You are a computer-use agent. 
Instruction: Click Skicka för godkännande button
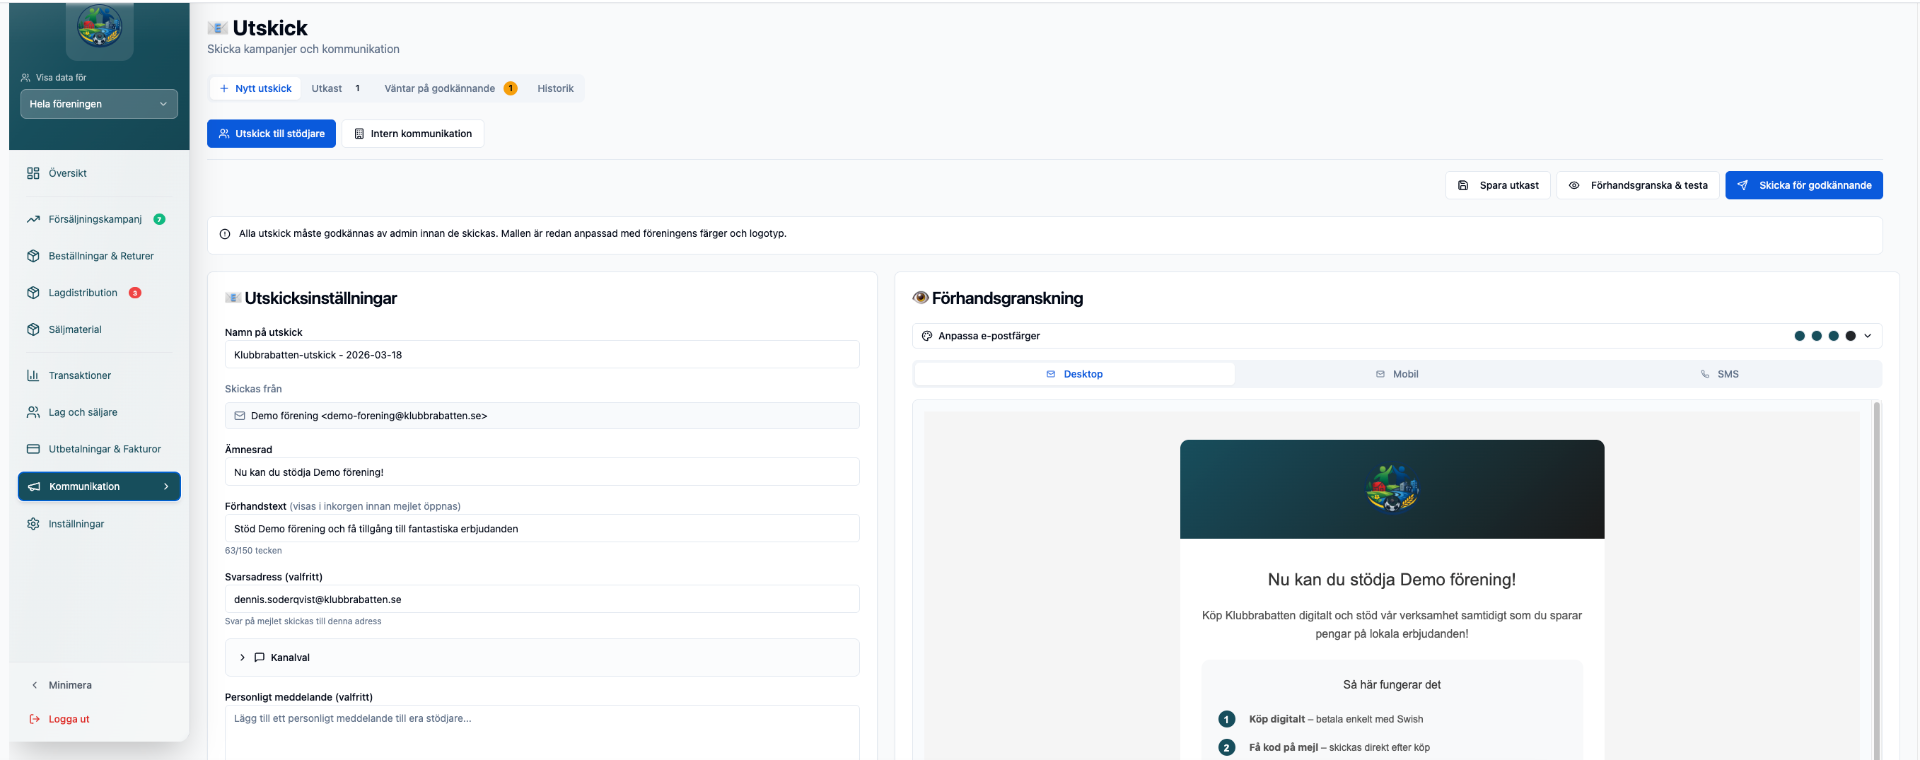(x=1803, y=186)
